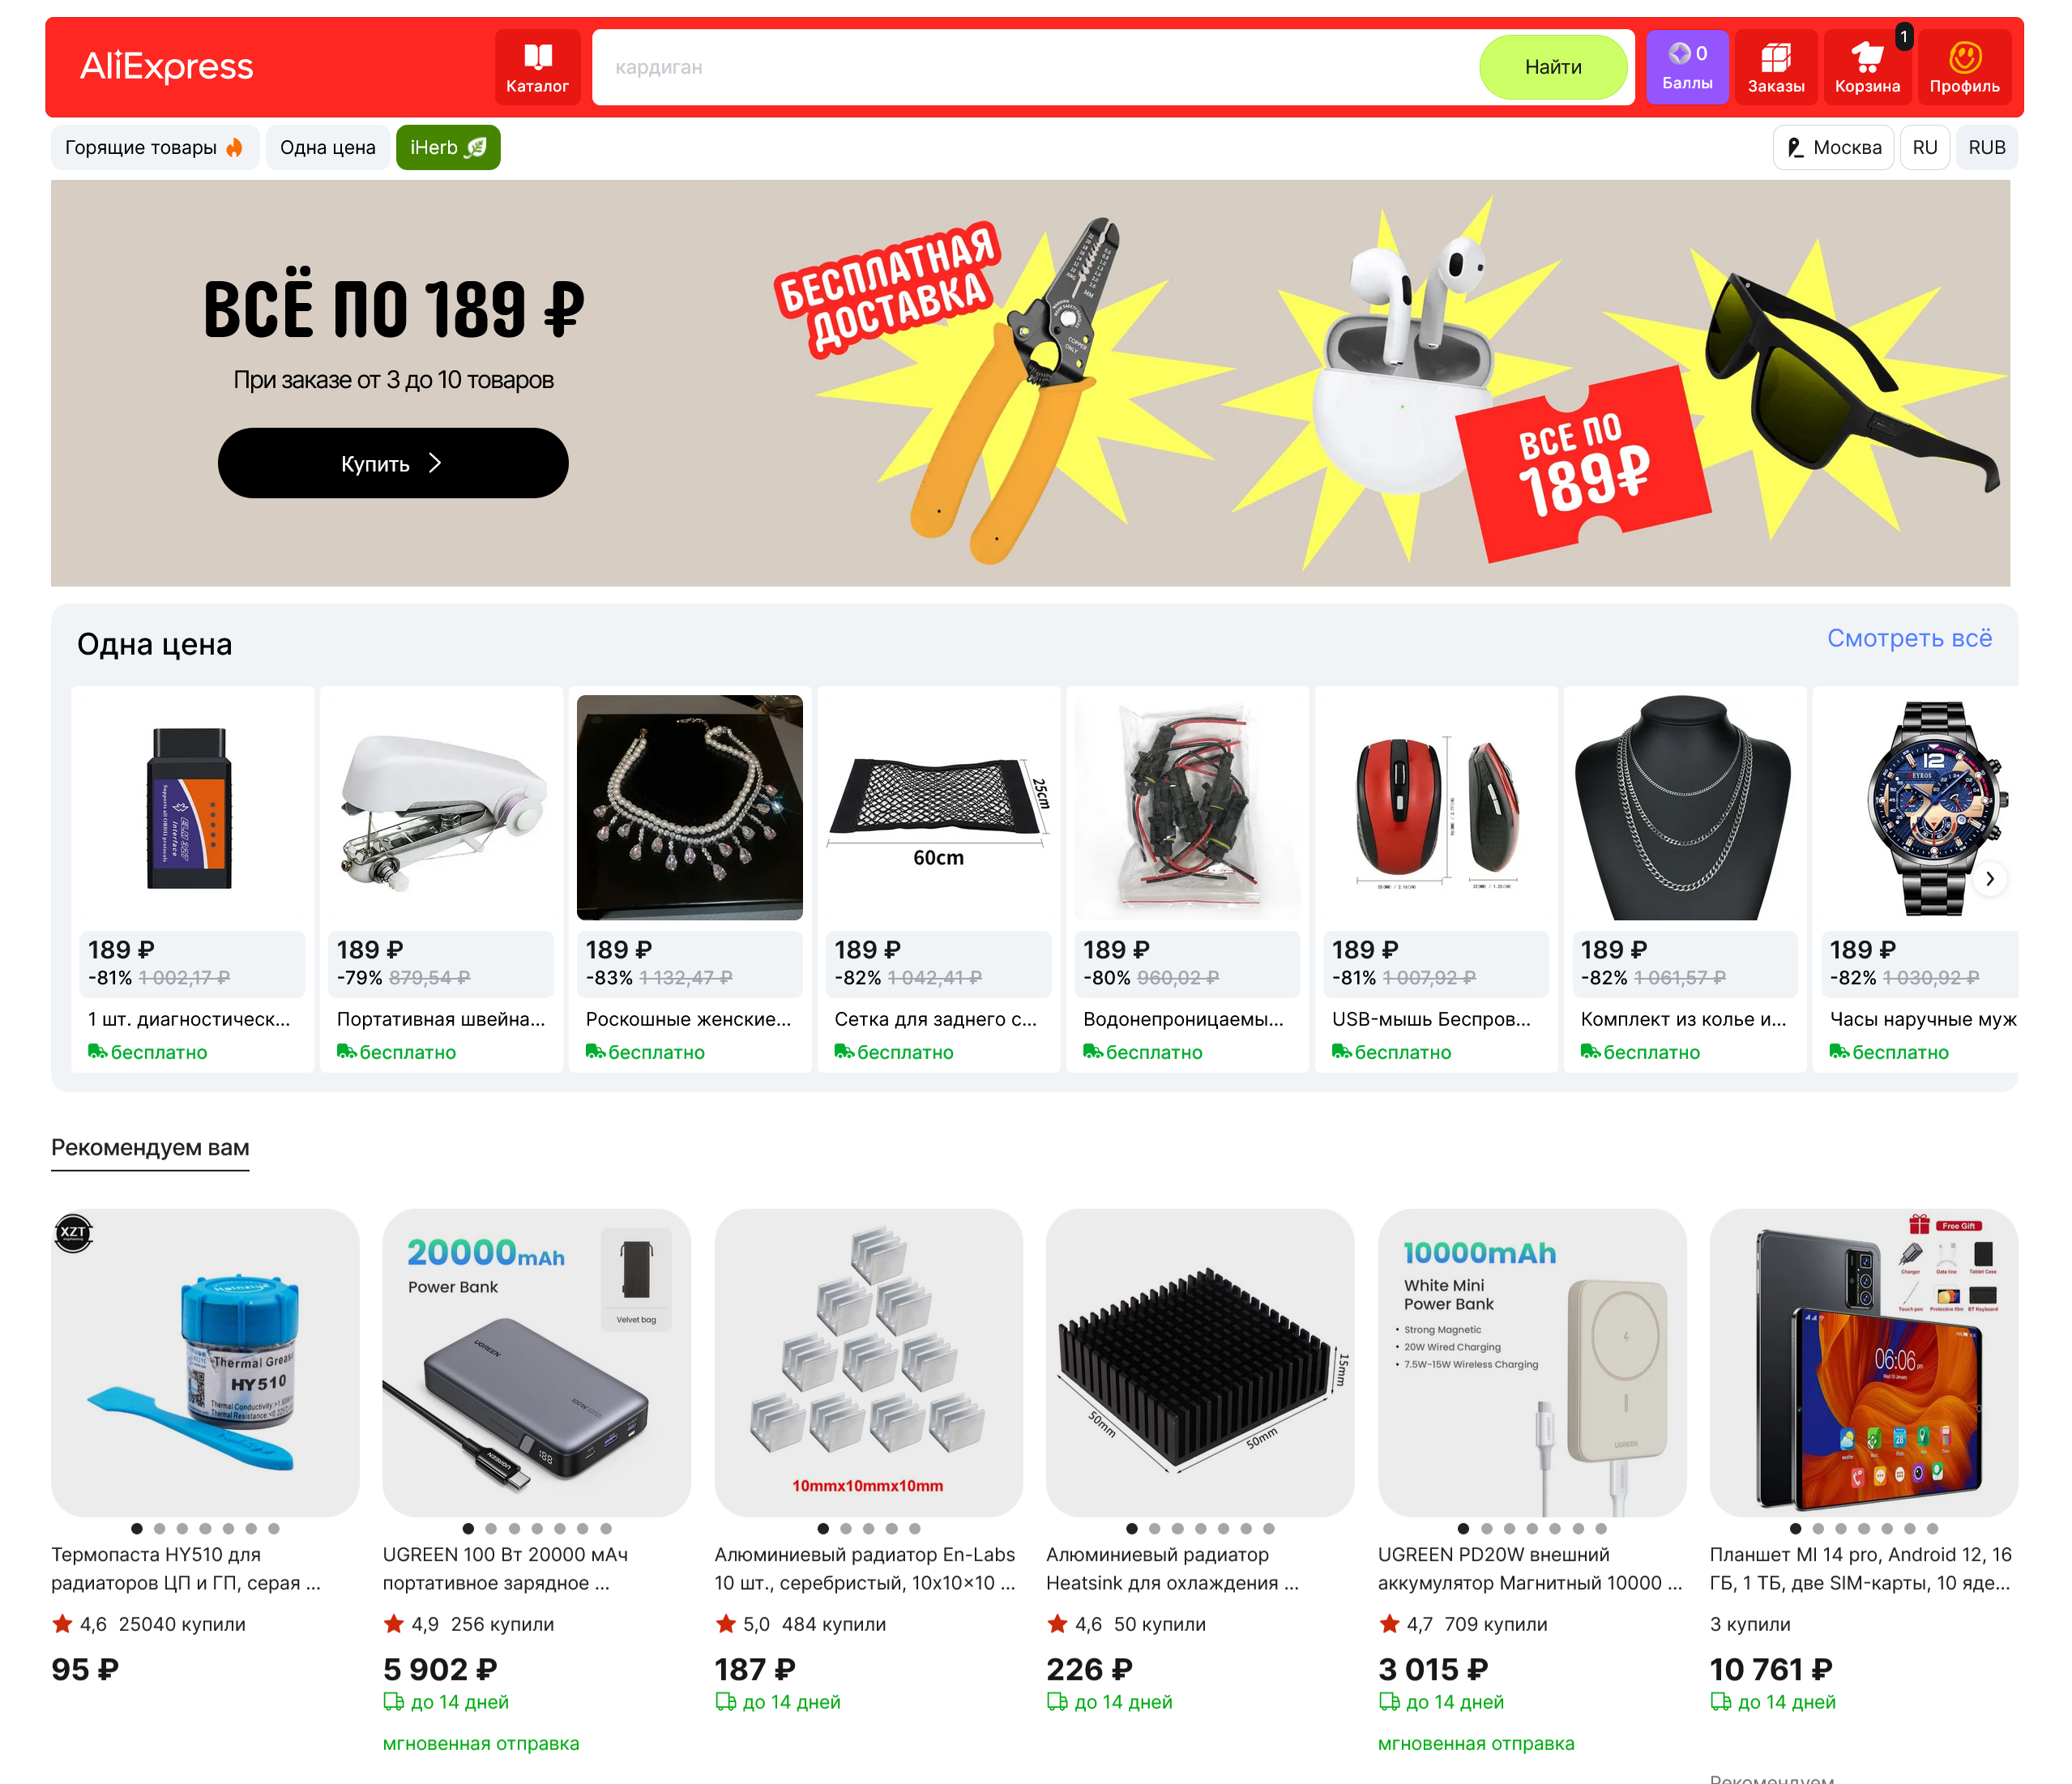
Task: Focus the кардиган search field
Action: (x=1035, y=67)
